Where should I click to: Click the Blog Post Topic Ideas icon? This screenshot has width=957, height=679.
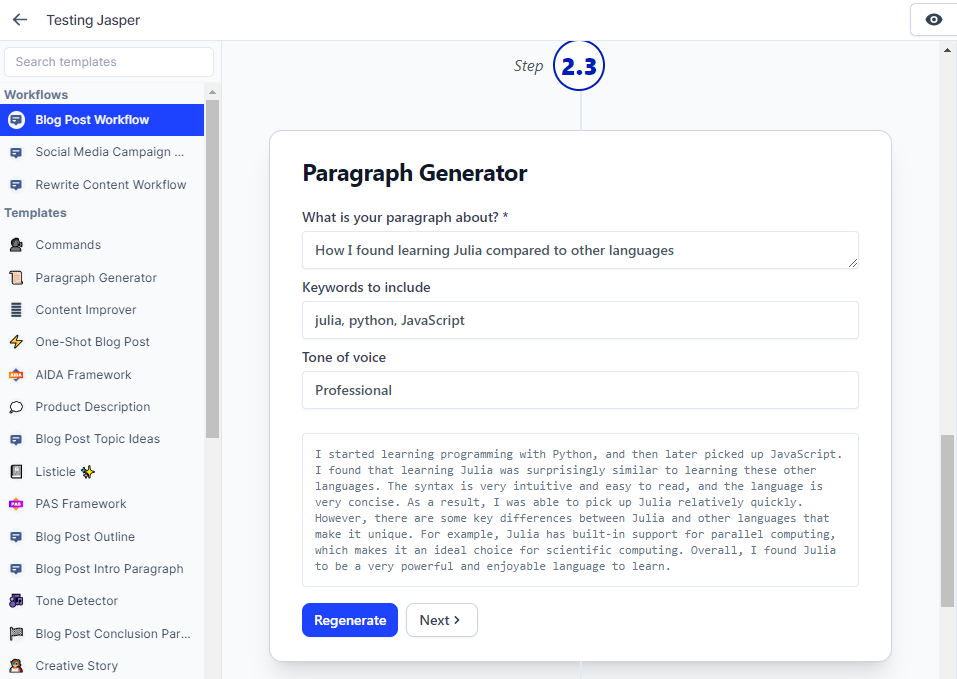pyautogui.click(x=16, y=439)
